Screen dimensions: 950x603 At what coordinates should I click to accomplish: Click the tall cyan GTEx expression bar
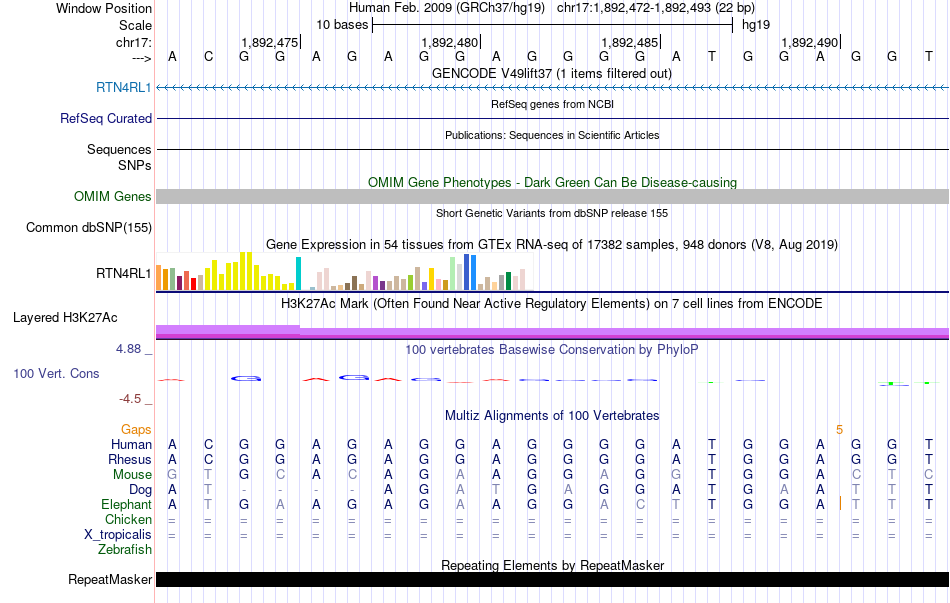[298, 273]
